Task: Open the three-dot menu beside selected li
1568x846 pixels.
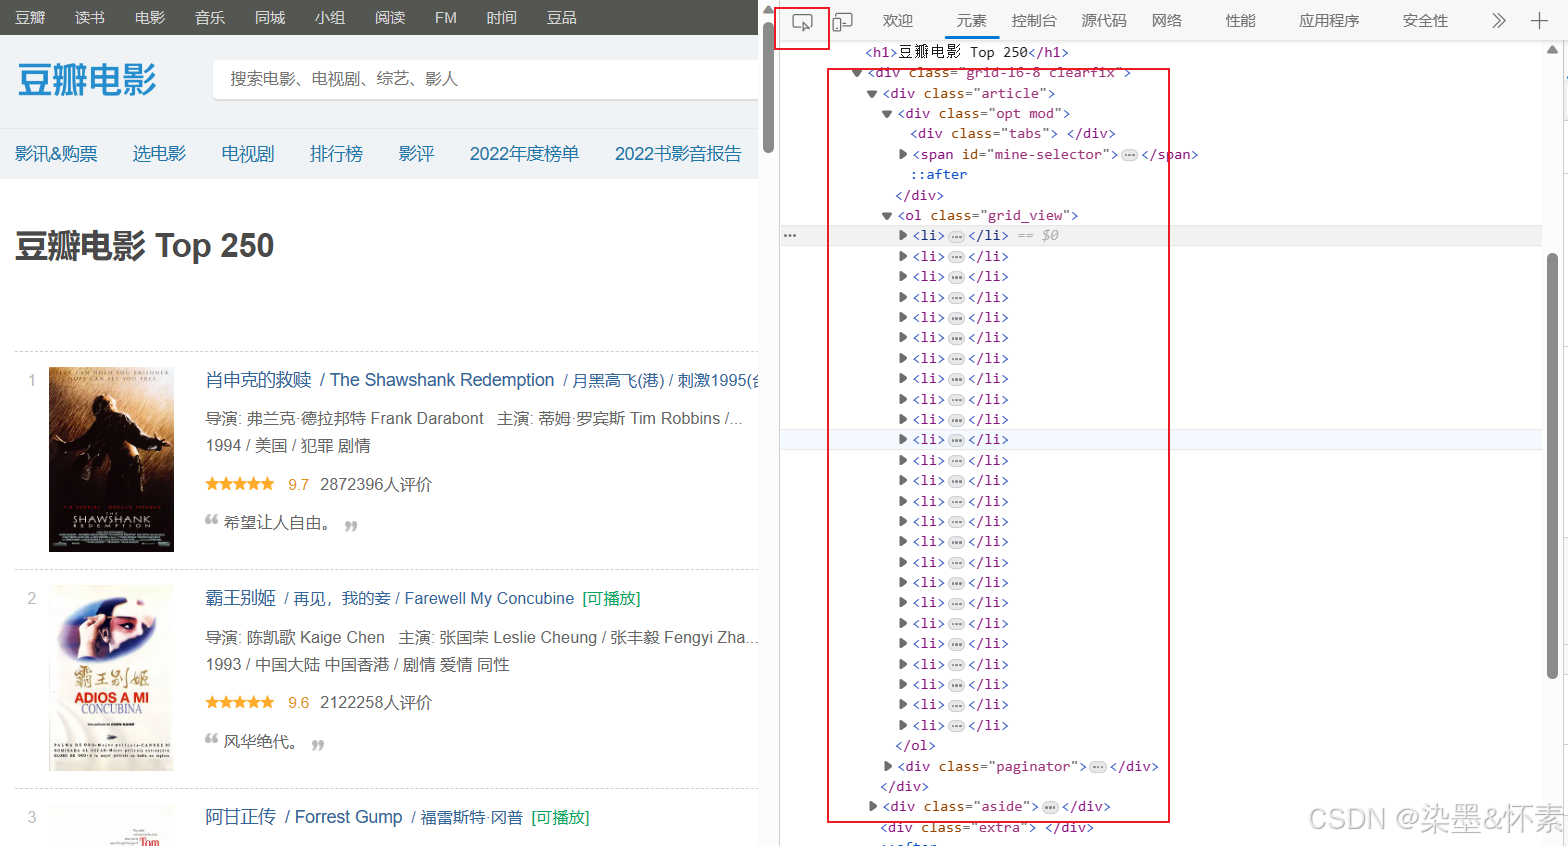Action: pos(790,236)
